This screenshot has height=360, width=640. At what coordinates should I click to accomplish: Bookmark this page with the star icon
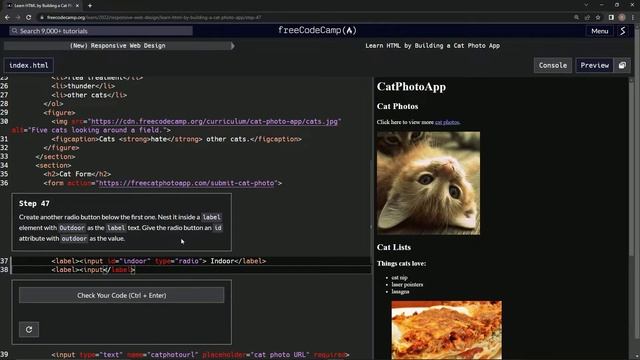(x=598, y=18)
